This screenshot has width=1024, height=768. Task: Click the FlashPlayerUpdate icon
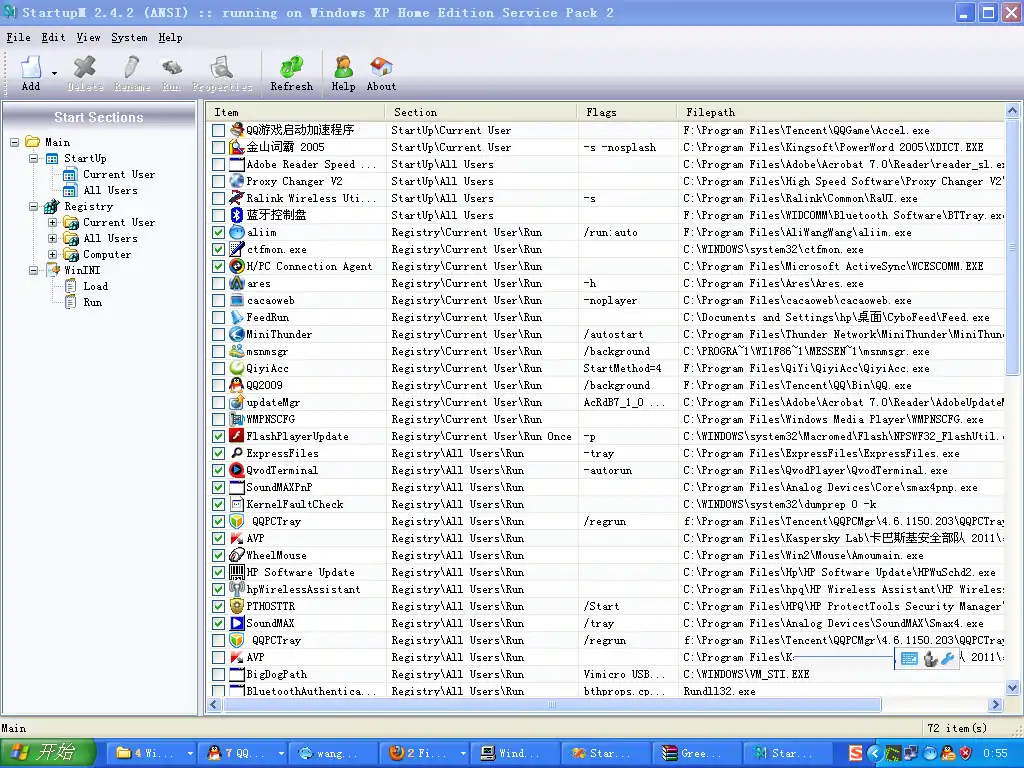point(236,436)
